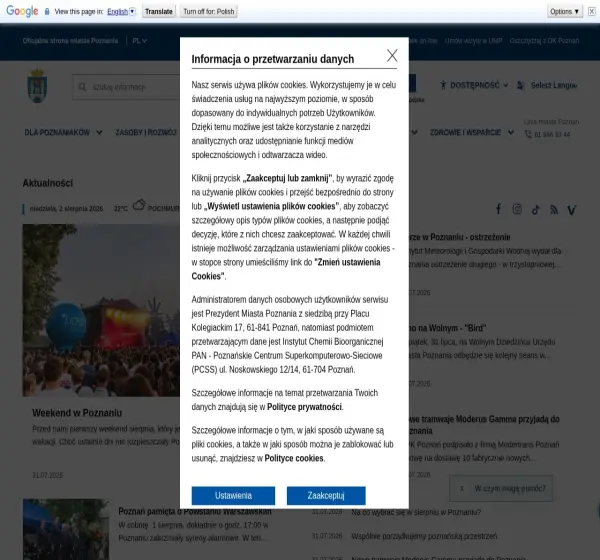Expand the DLA POZNANIAKÓW menu
600x560 pixels.
point(63,132)
